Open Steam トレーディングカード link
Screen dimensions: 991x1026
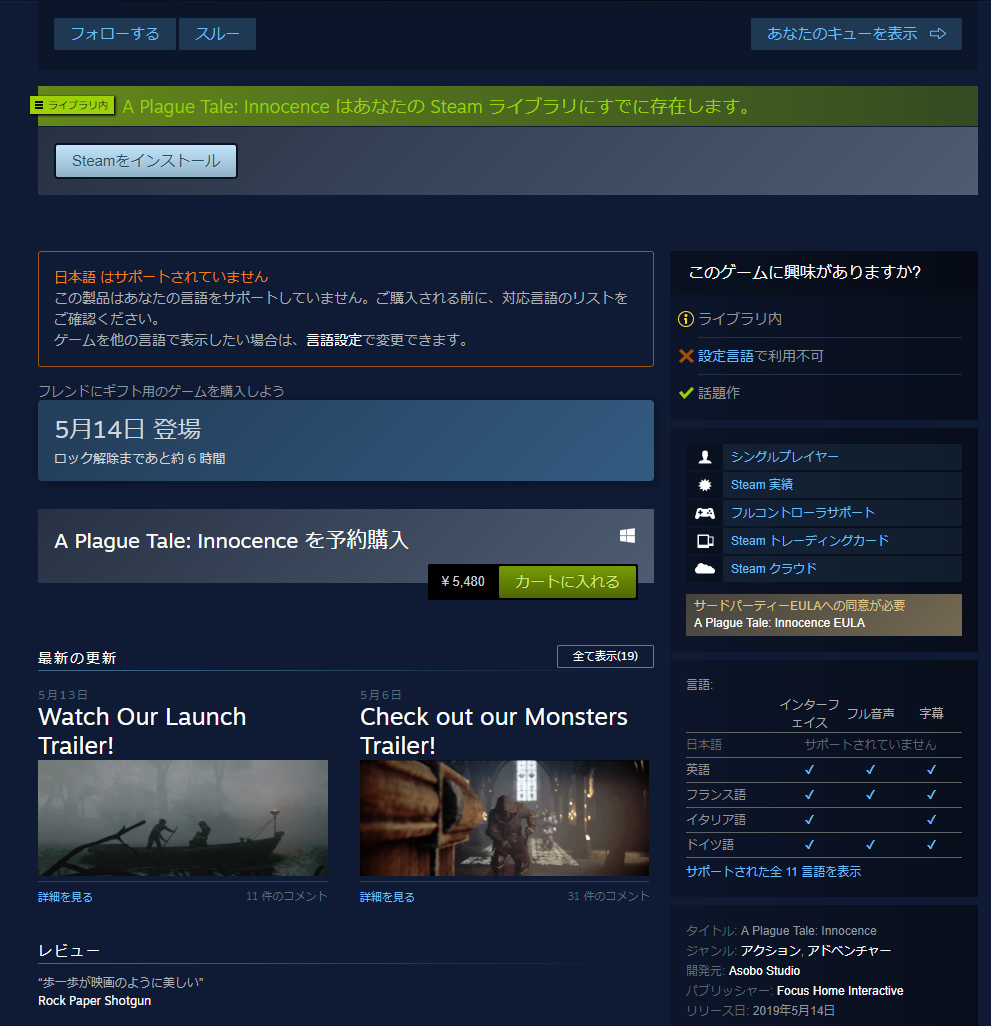pos(810,541)
